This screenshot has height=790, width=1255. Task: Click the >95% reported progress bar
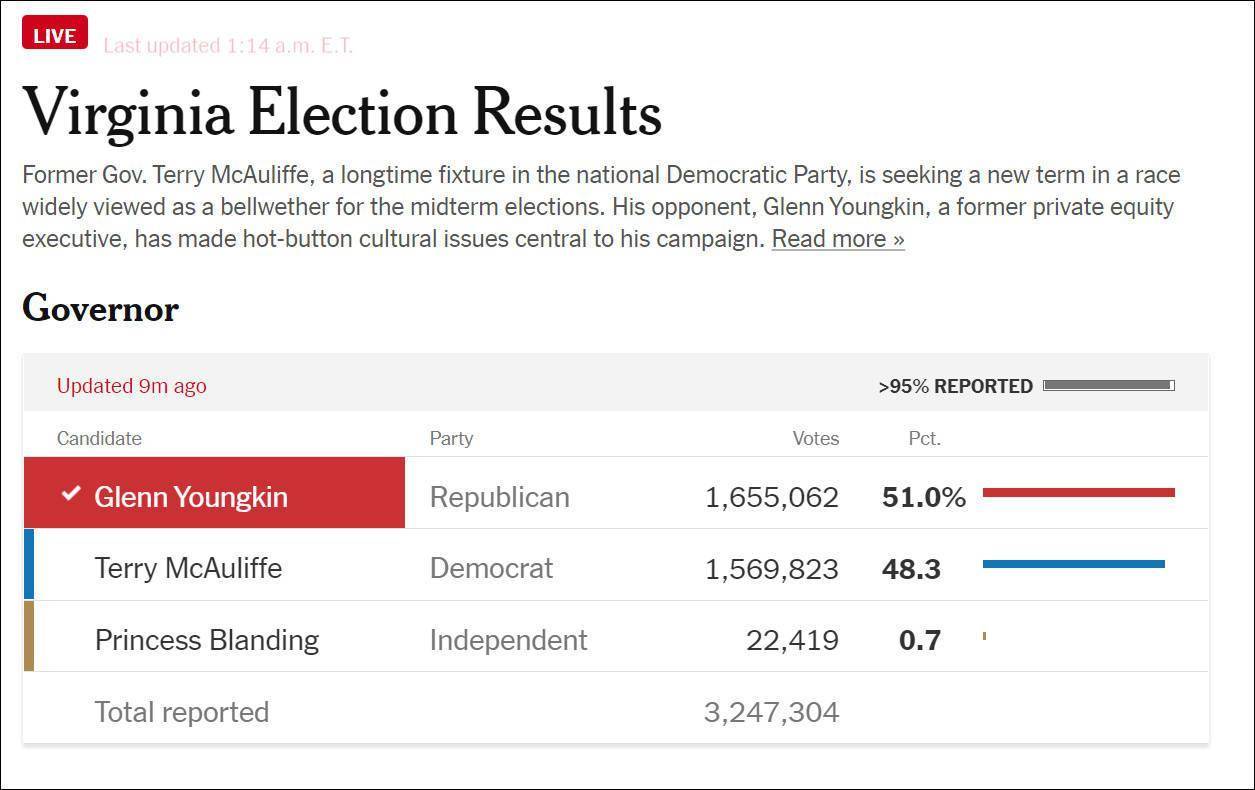(1108, 385)
